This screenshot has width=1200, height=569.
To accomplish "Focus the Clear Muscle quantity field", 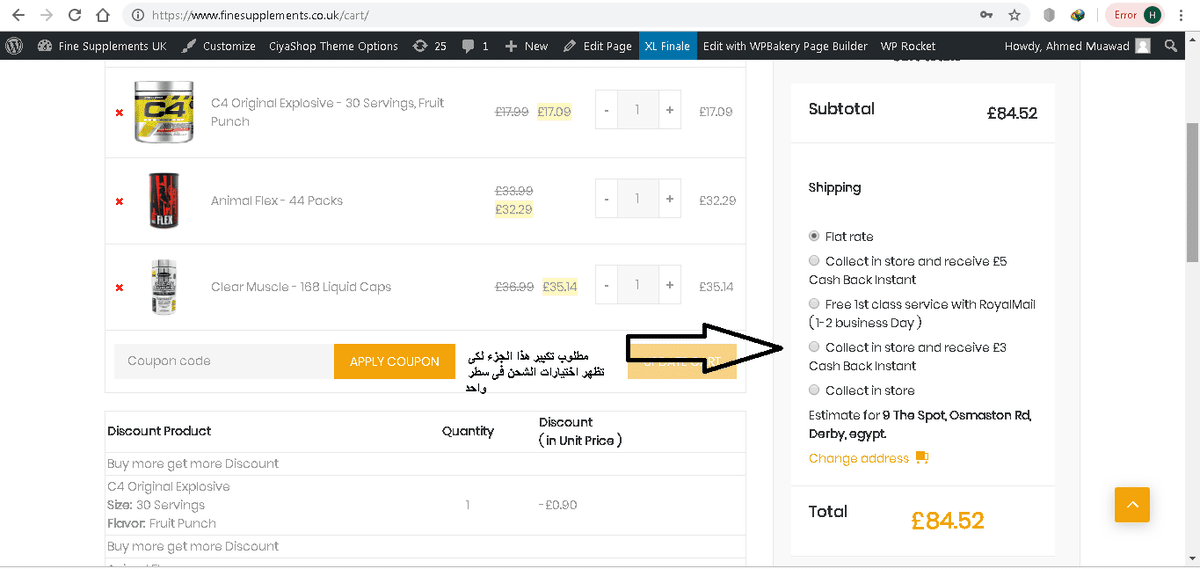I will 638,285.
